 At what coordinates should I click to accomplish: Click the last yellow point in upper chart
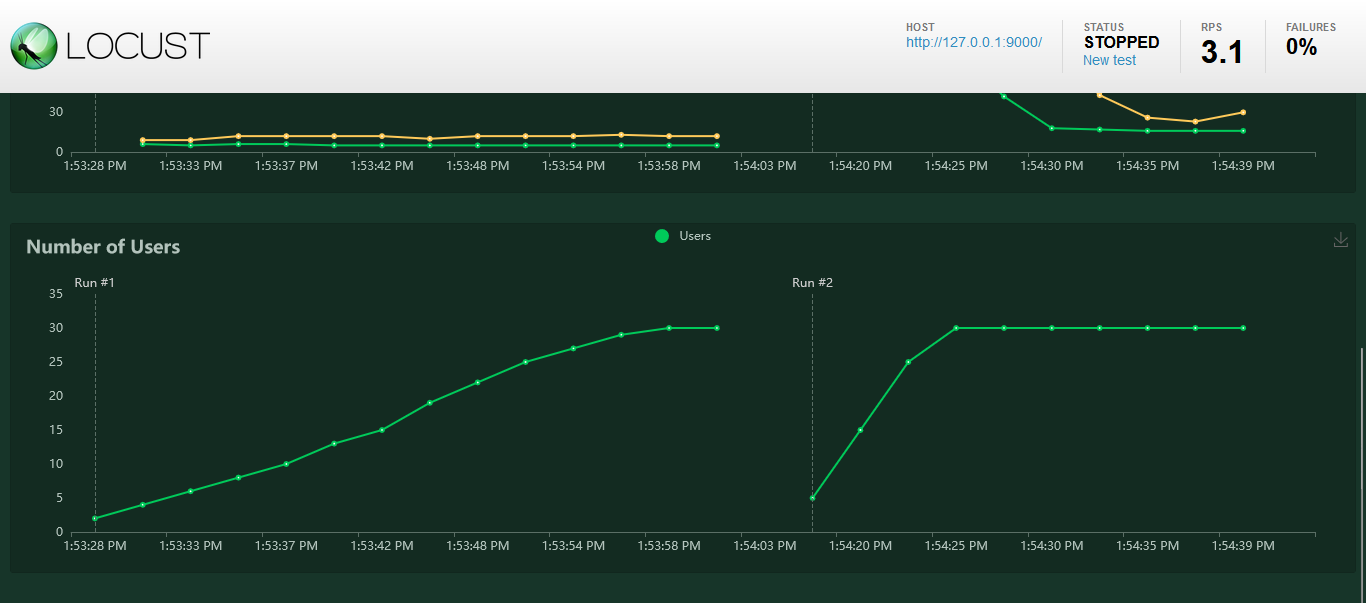[x=1243, y=112]
